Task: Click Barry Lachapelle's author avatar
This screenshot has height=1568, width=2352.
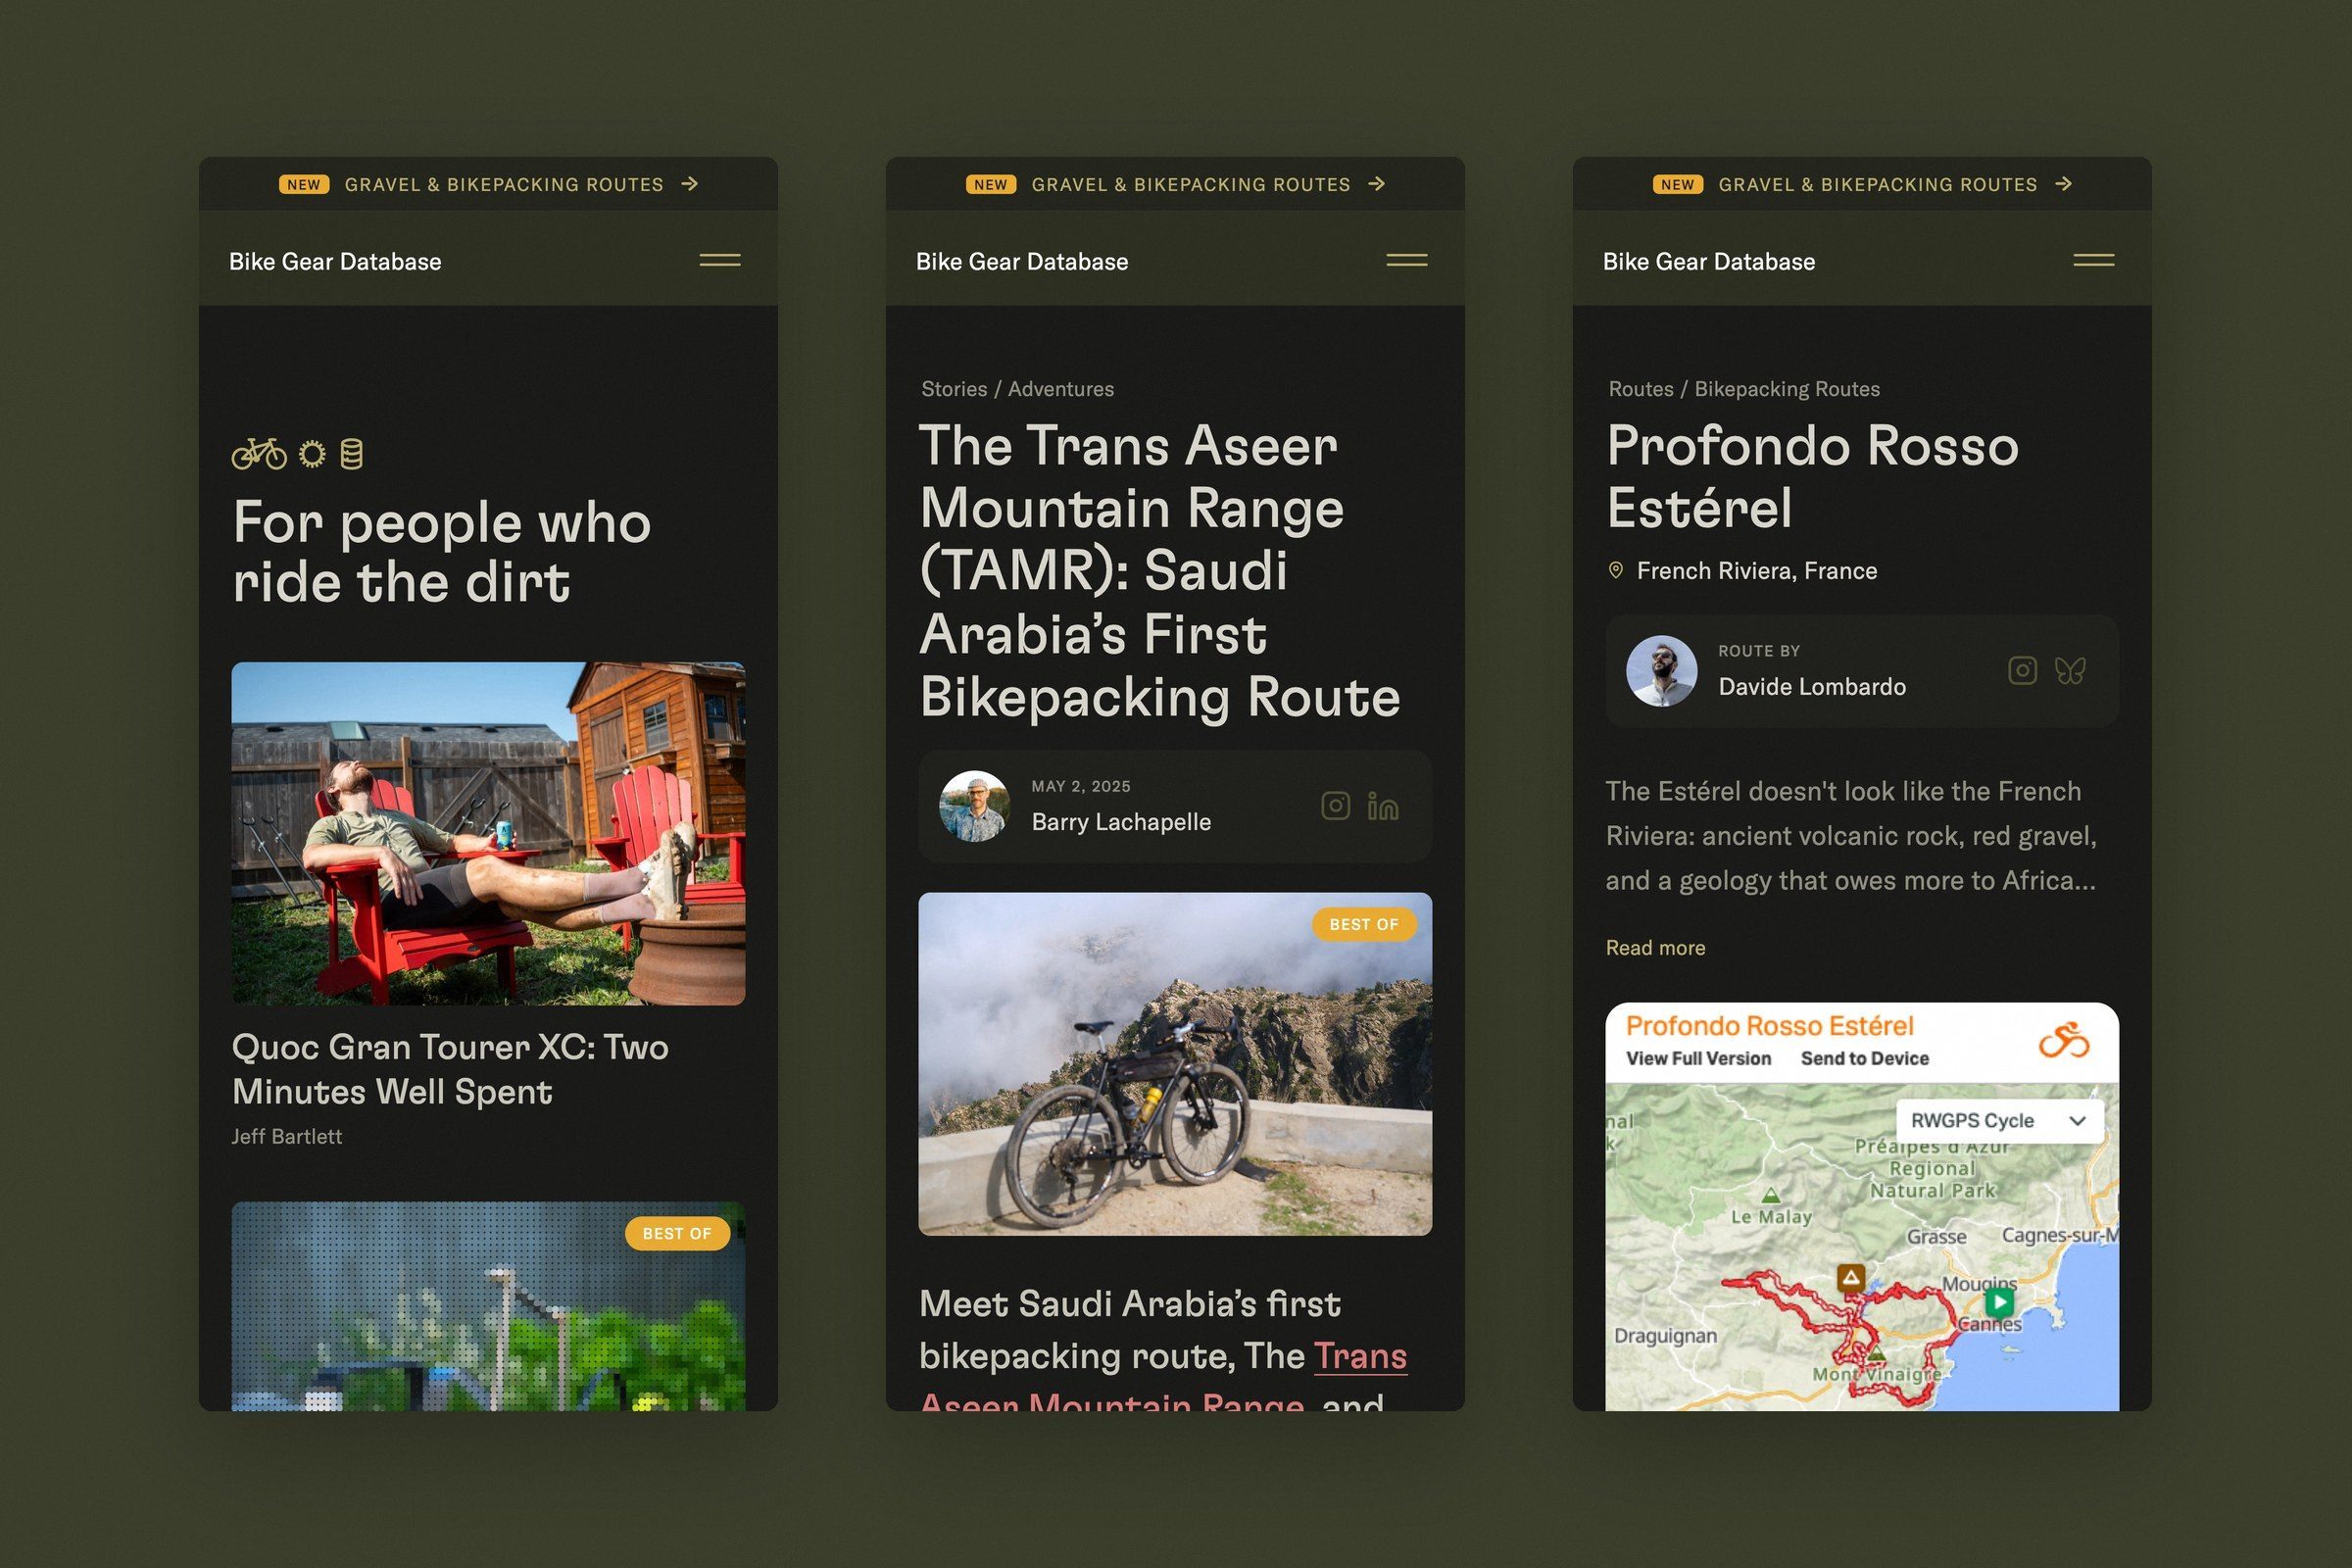Action: click(x=974, y=806)
